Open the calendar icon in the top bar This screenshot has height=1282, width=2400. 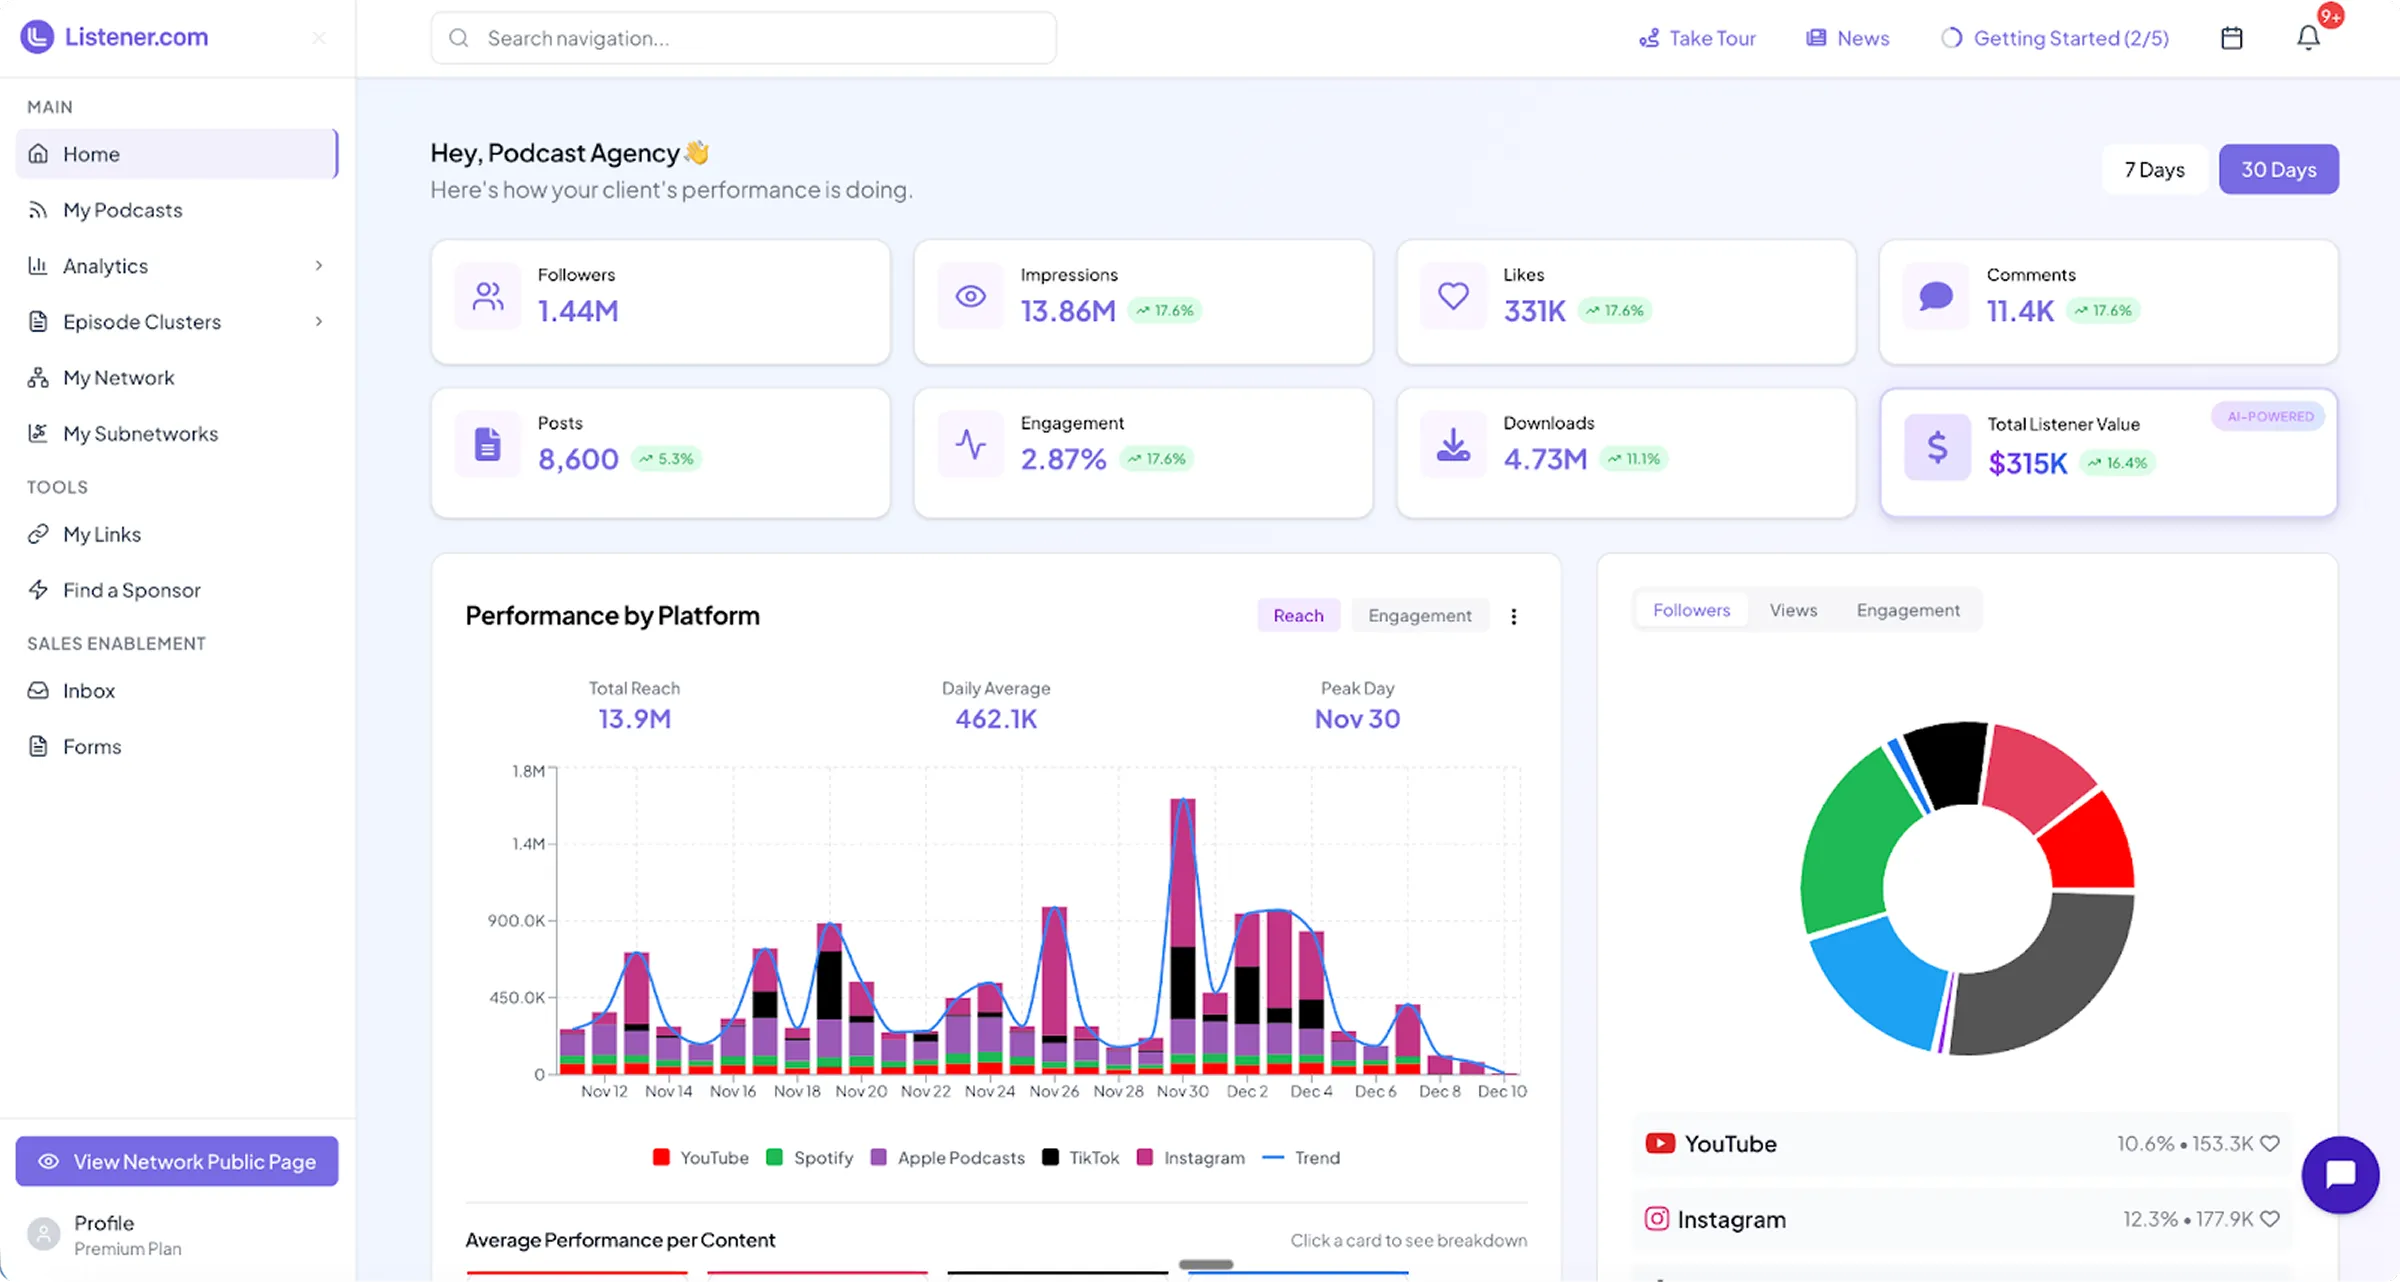point(2231,37)
